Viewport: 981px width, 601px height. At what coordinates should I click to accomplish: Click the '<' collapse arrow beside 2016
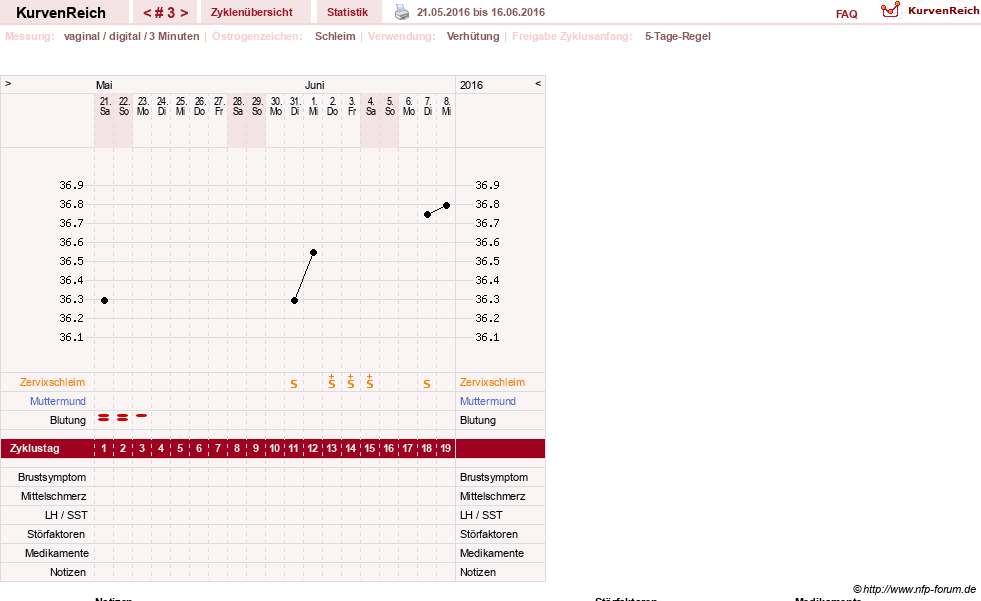point(537,84)
